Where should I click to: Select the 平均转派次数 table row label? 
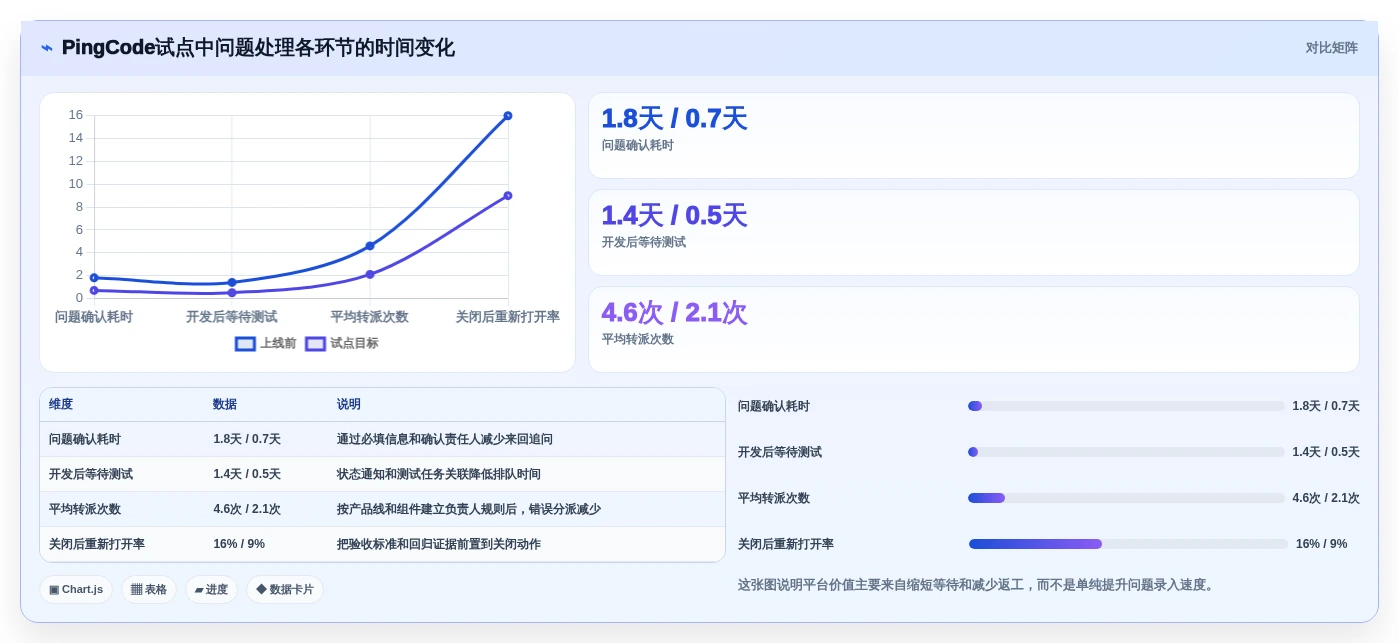point(85,509)
